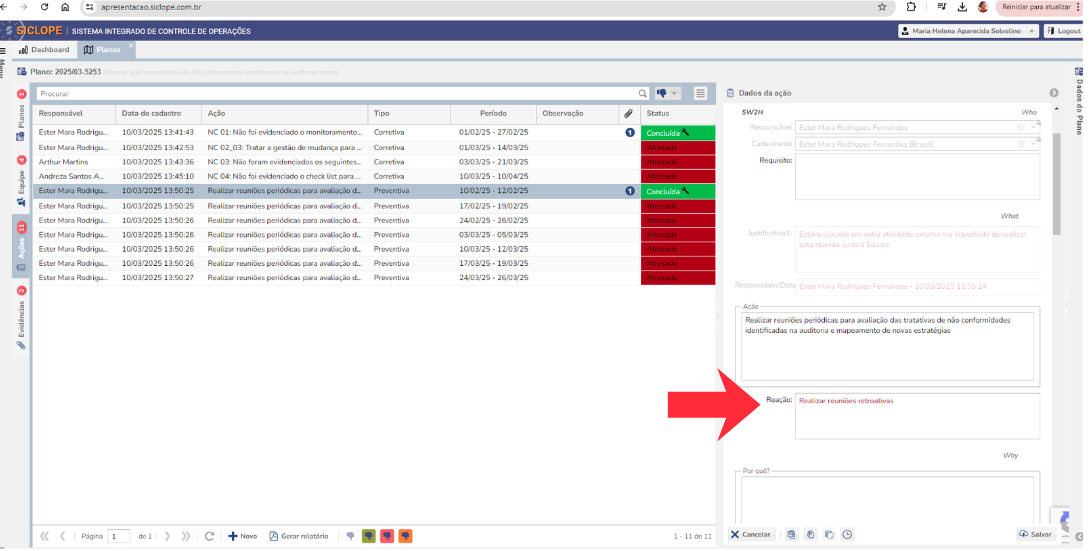This screenshot has height=551, width=1091.
Task: Click the list view icon beside the search bar
Action: click(701, 93)
